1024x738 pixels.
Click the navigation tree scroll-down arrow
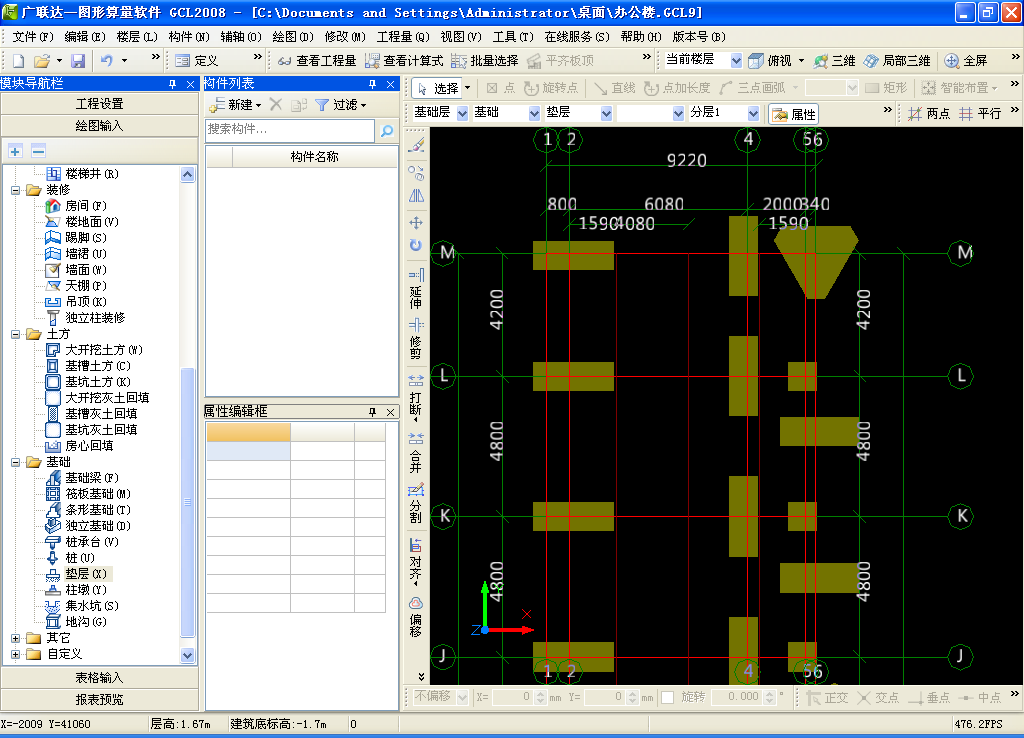coord(187,656)
